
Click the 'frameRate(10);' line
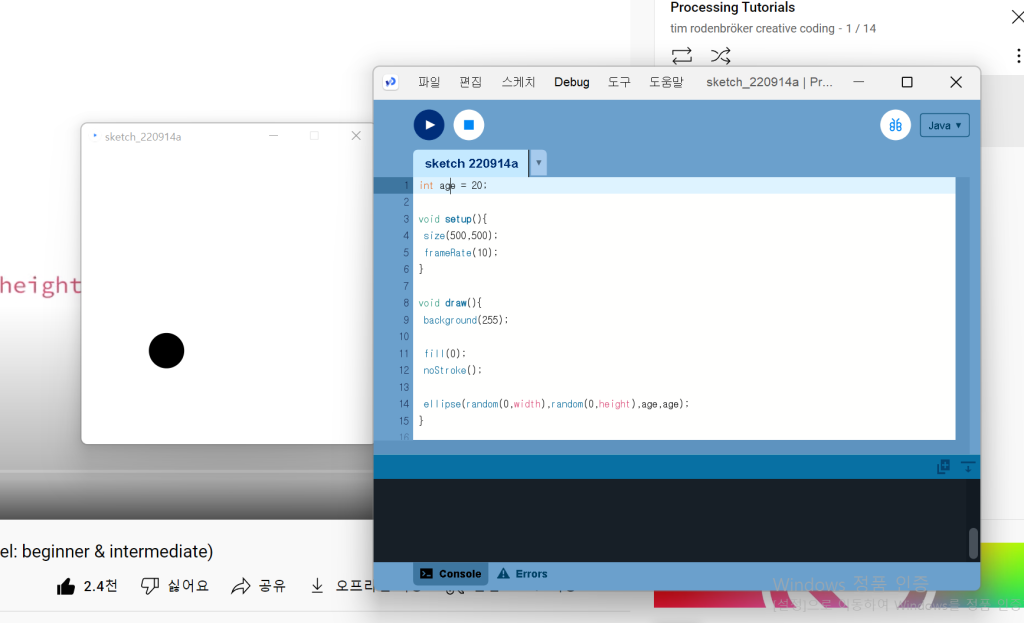[460, 253]
